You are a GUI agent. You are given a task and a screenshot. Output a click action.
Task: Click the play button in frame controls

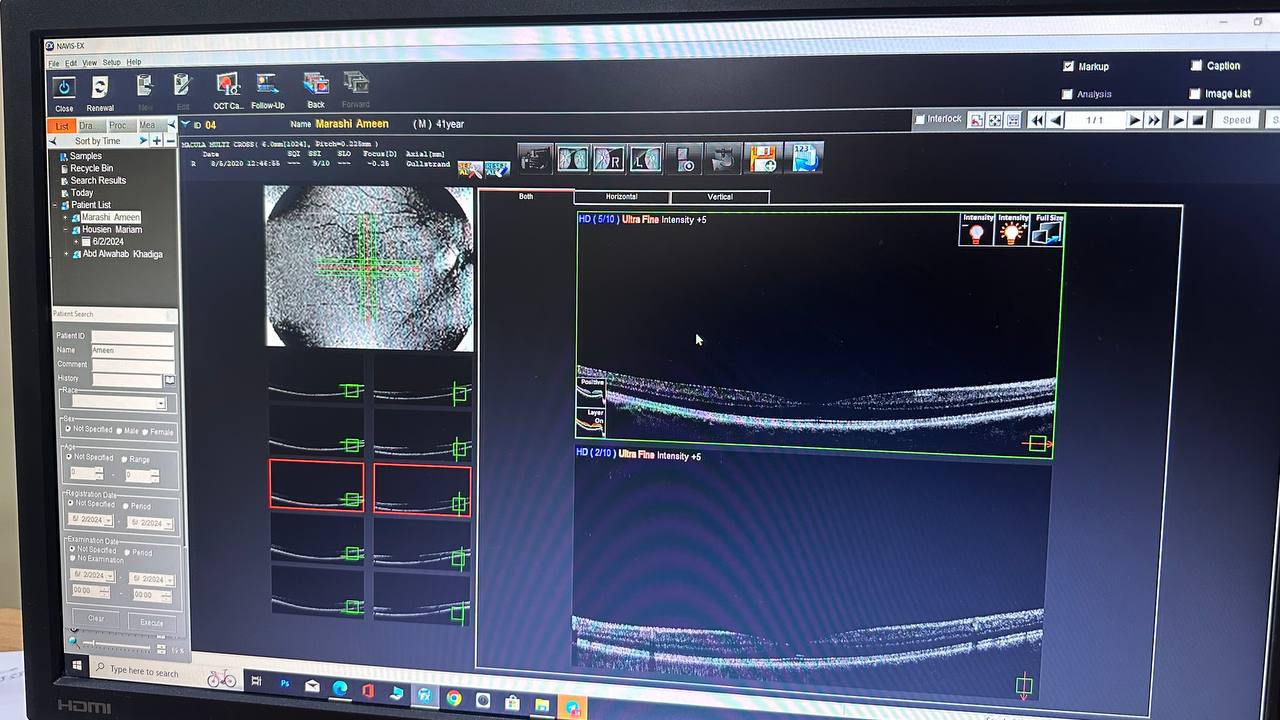click(1179, 120)
